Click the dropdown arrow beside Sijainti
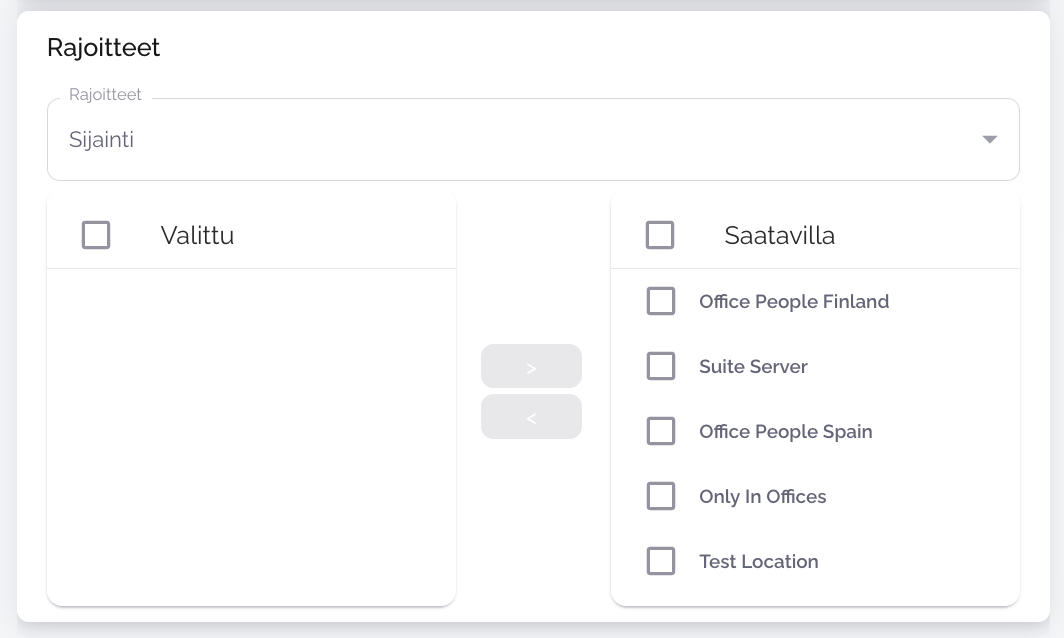1064x638 pixels. point(989,140)
